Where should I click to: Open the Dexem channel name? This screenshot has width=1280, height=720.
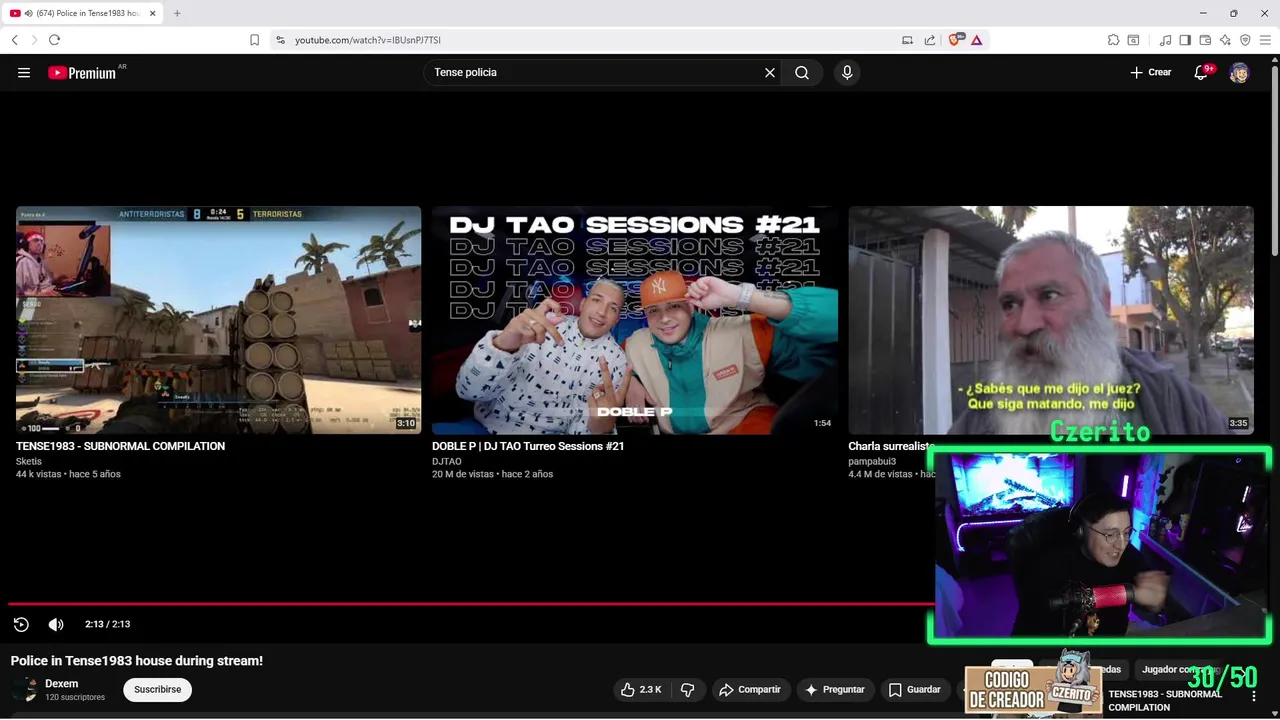click(61, 684)
